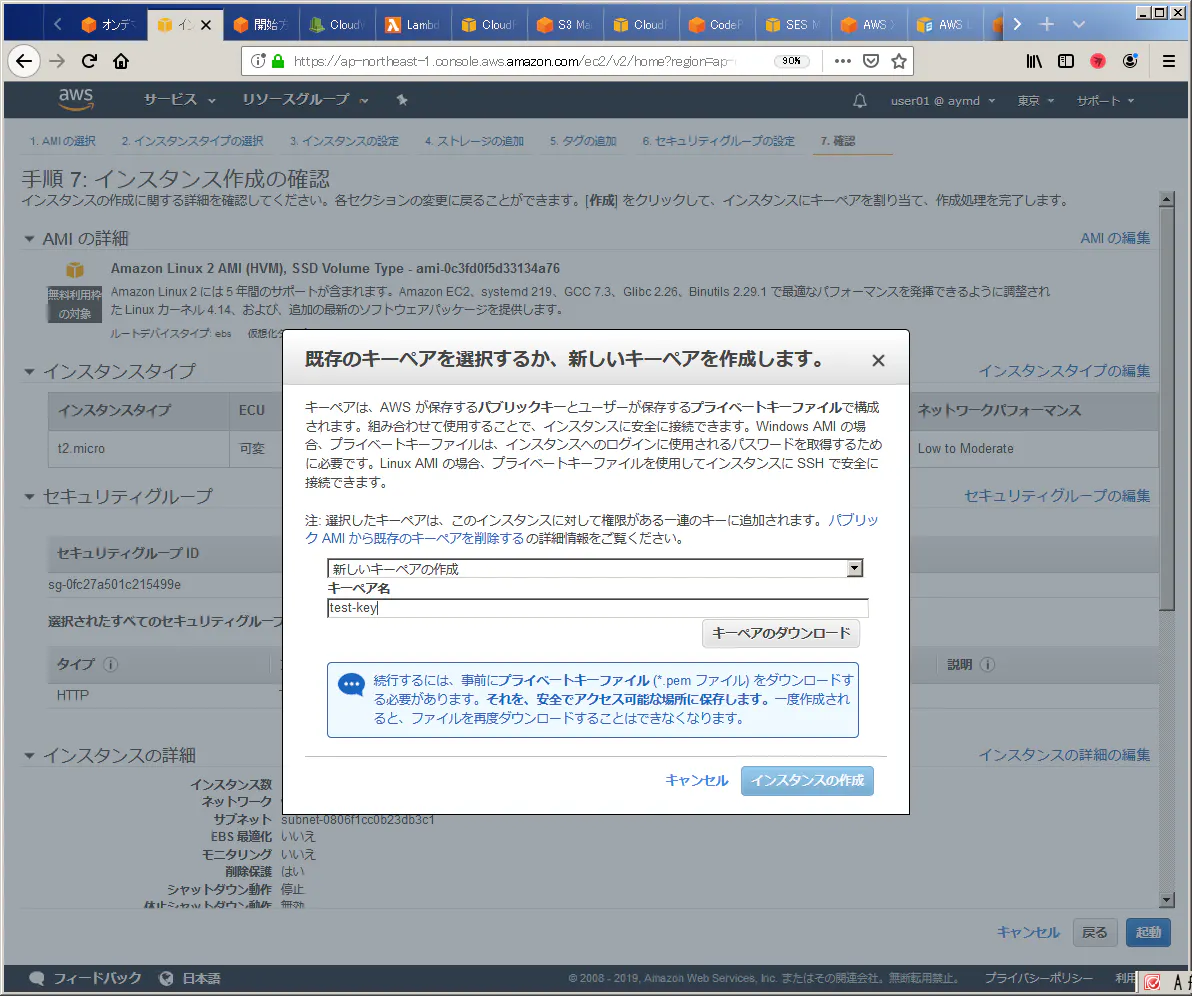Click the インスタンスの作成 button
The width and height of the screenshot is (1192, 996).
pos(807,781)
